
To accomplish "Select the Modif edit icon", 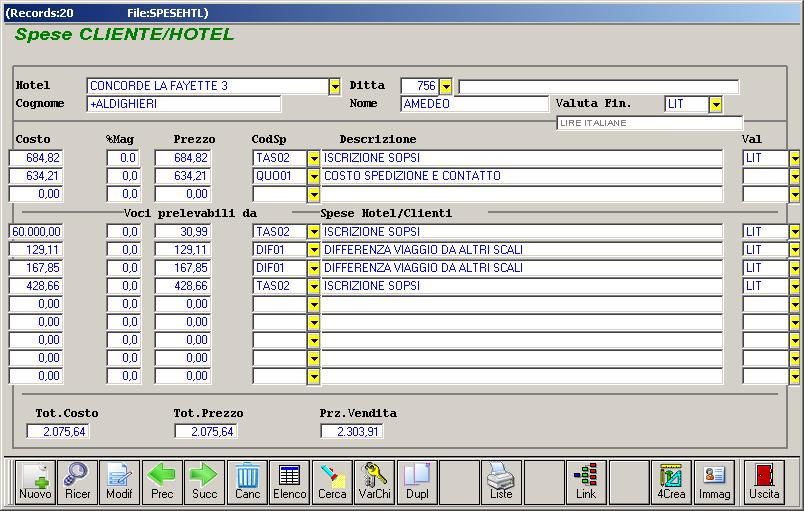I will pos(119,482).
